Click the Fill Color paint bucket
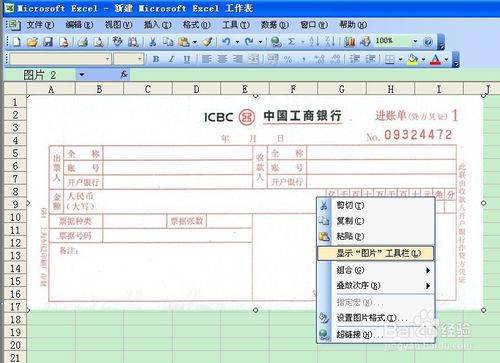The height and width of the screenshot is (363, 500). click(x=413, y=59)
